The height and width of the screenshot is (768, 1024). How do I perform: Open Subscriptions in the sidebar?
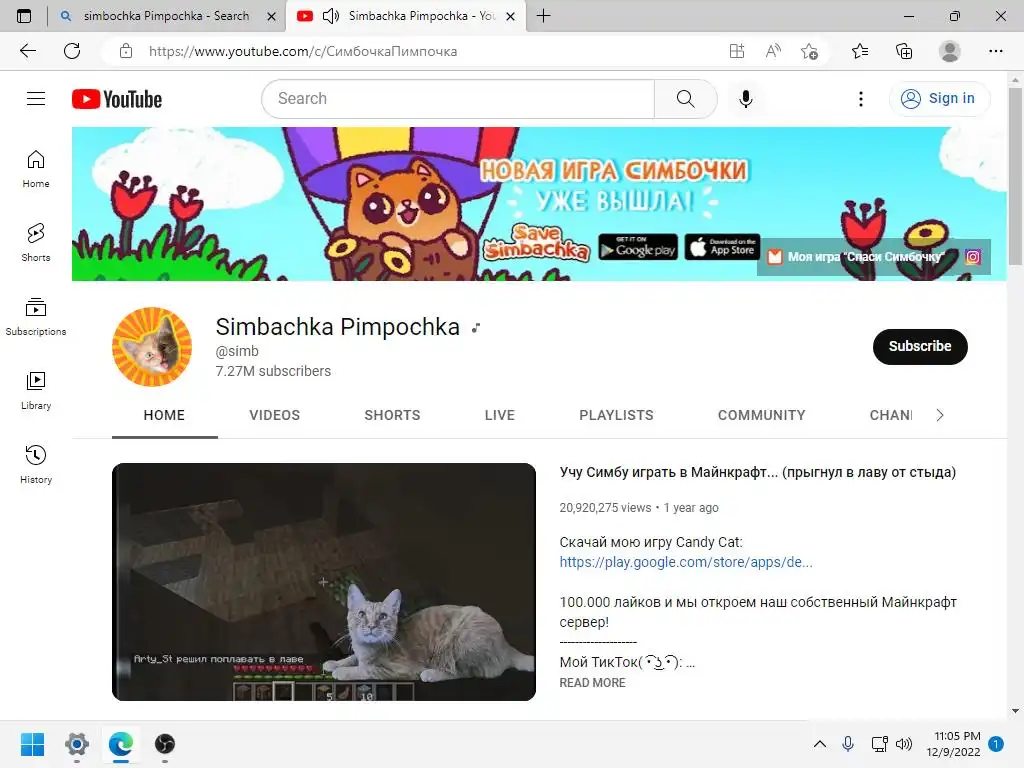coord(36,317)
